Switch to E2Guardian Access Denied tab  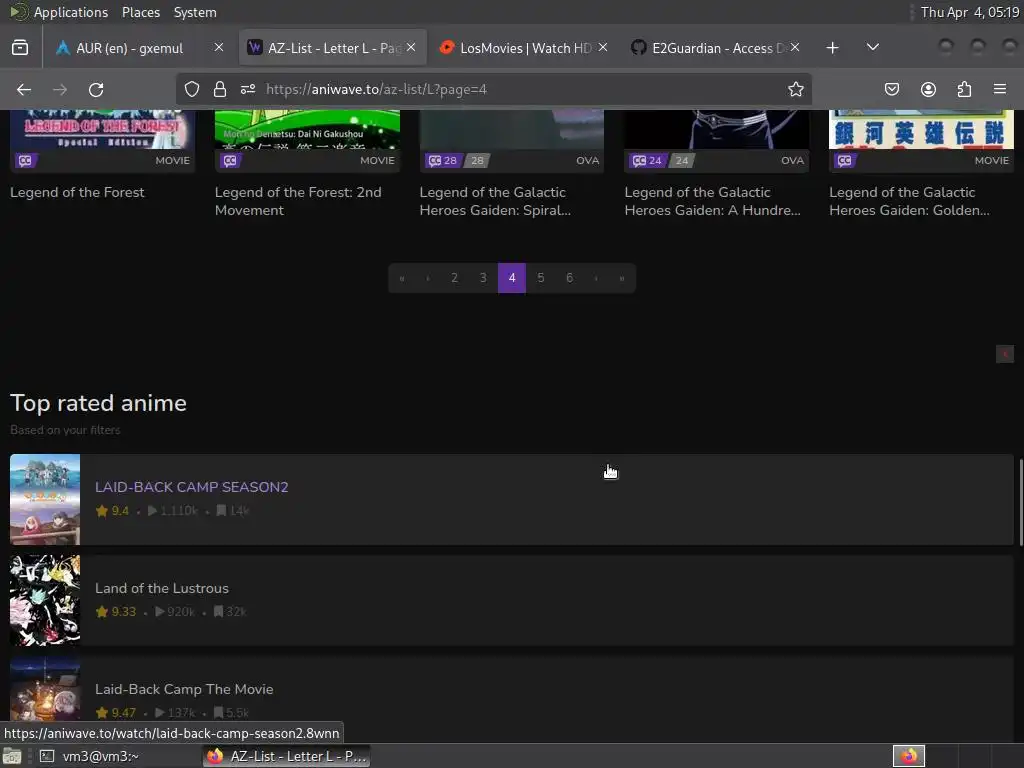709,48
